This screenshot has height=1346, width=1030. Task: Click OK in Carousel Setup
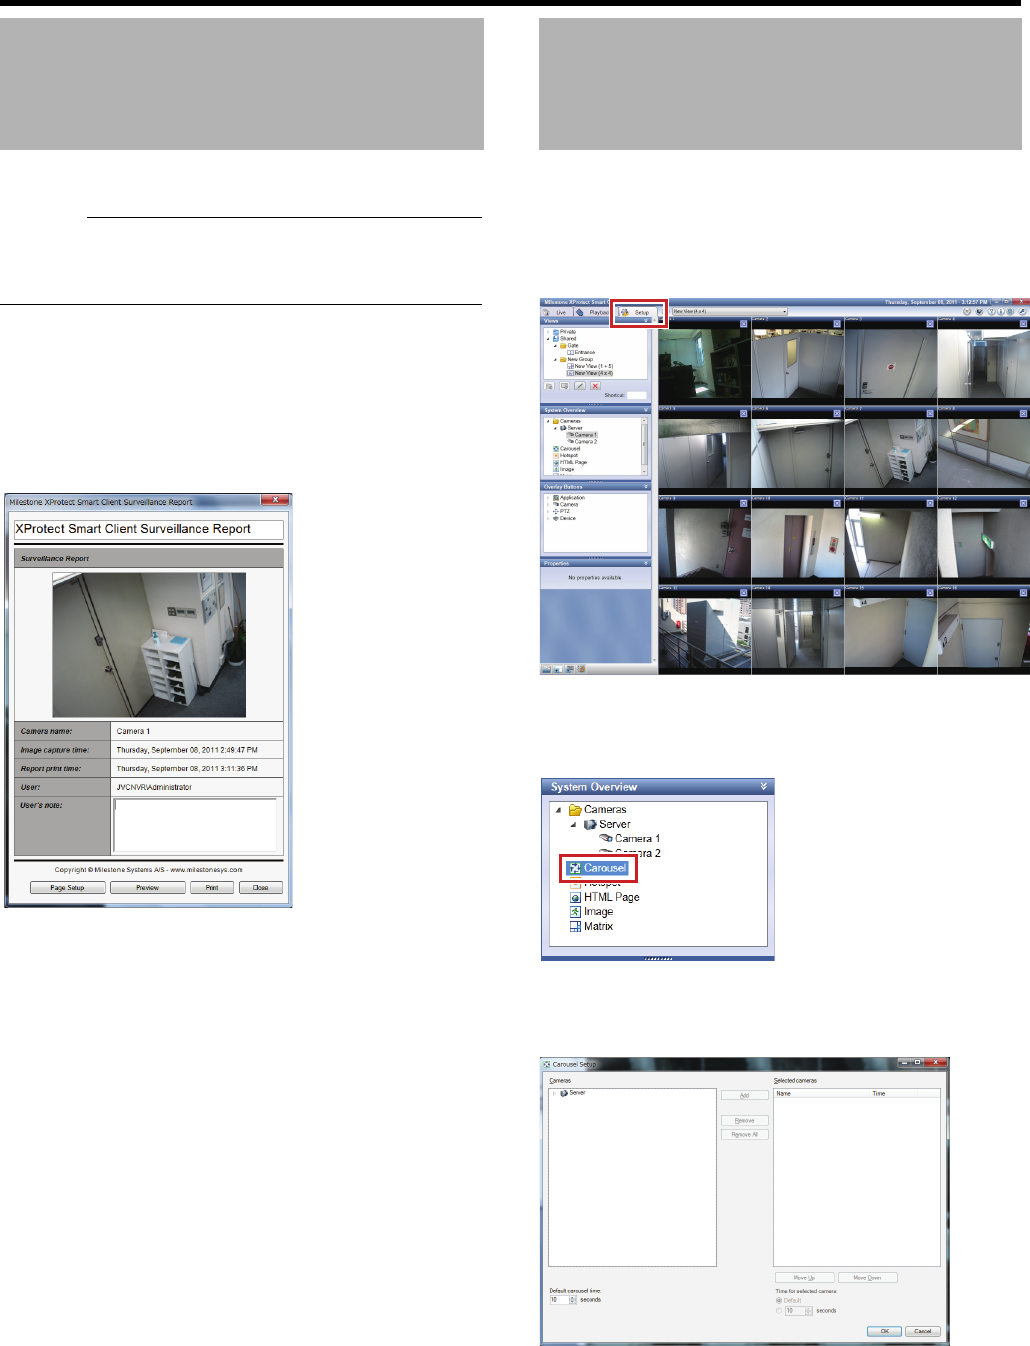[884, 1331]
